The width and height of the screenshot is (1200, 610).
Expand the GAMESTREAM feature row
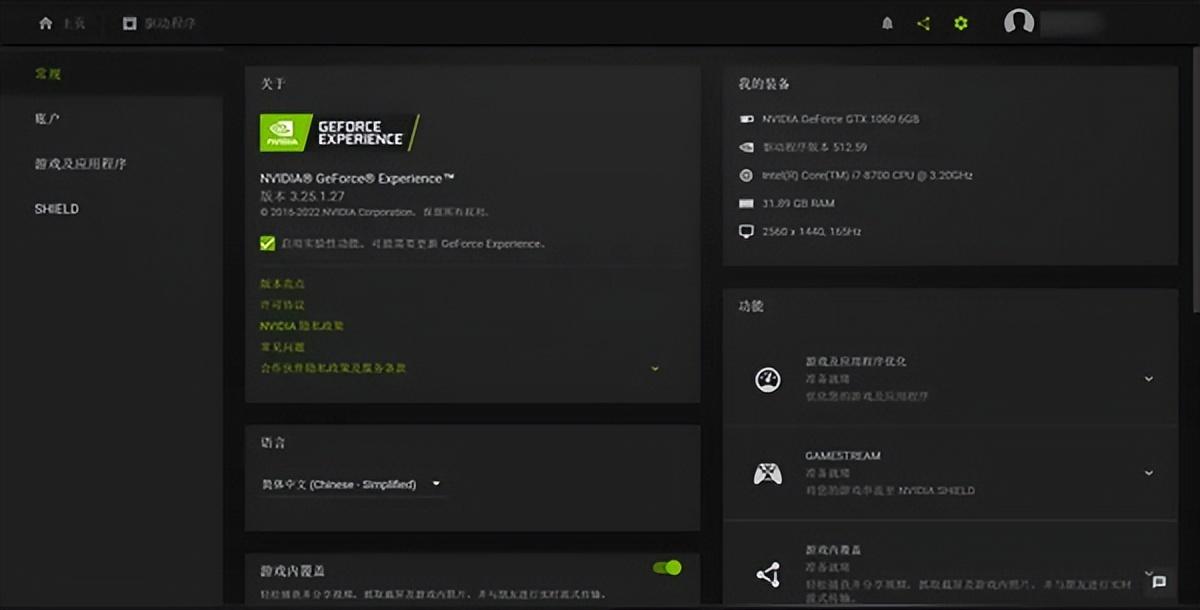click(x=1148, y=473)
